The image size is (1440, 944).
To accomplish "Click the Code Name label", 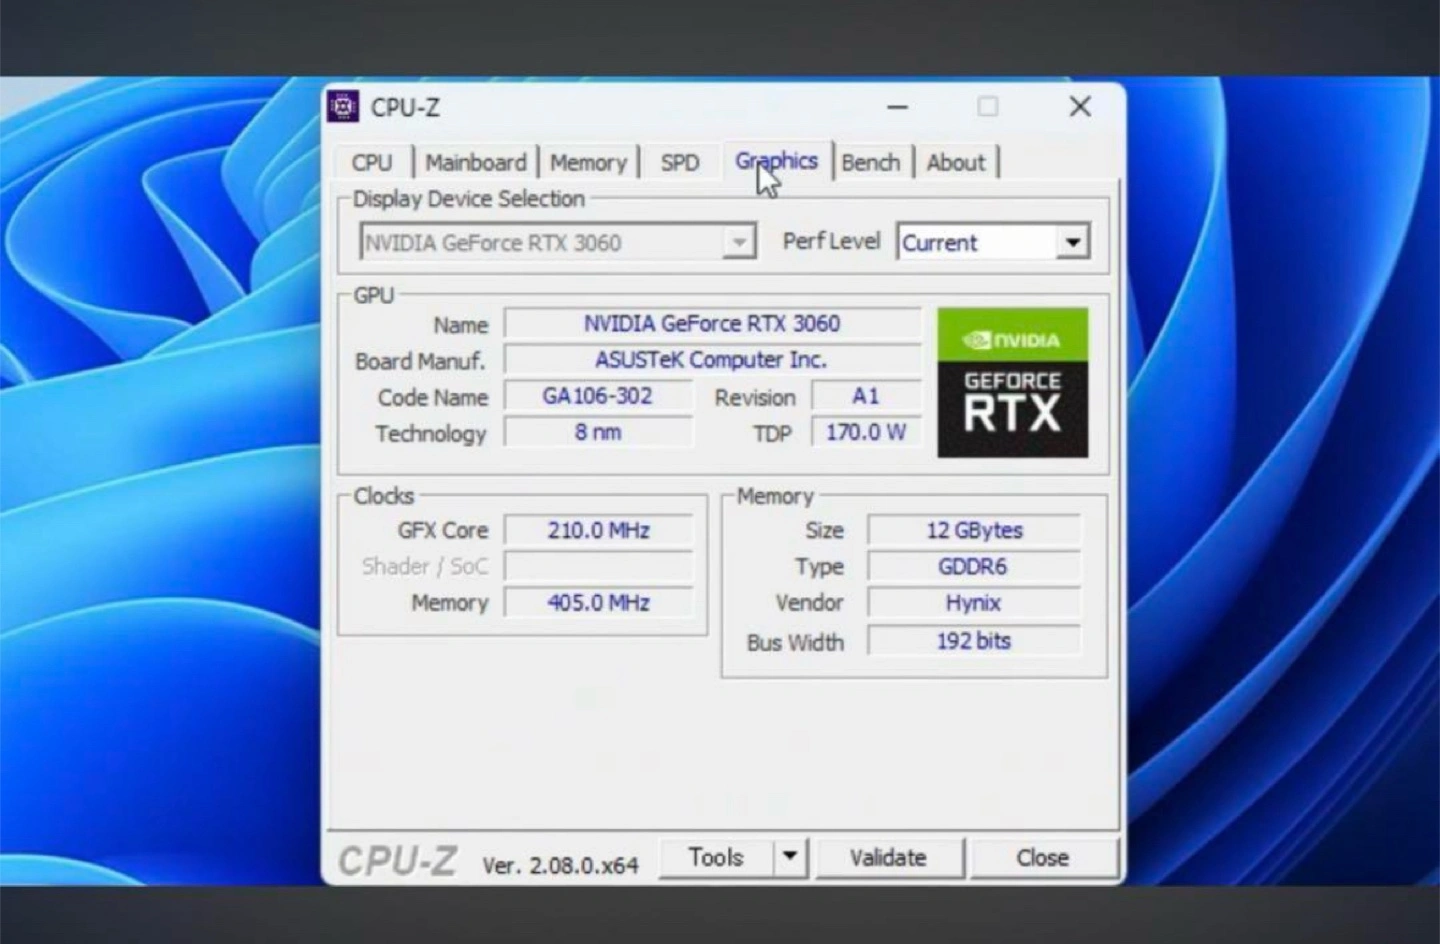I will 433,397.
